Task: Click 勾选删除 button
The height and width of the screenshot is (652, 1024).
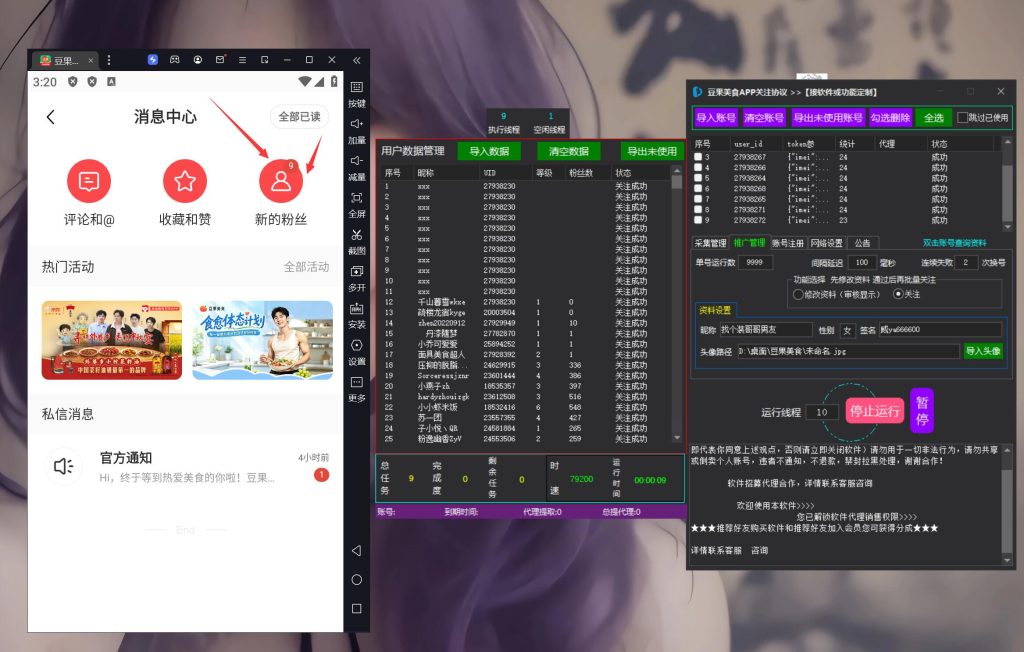Action: (890, 118)
